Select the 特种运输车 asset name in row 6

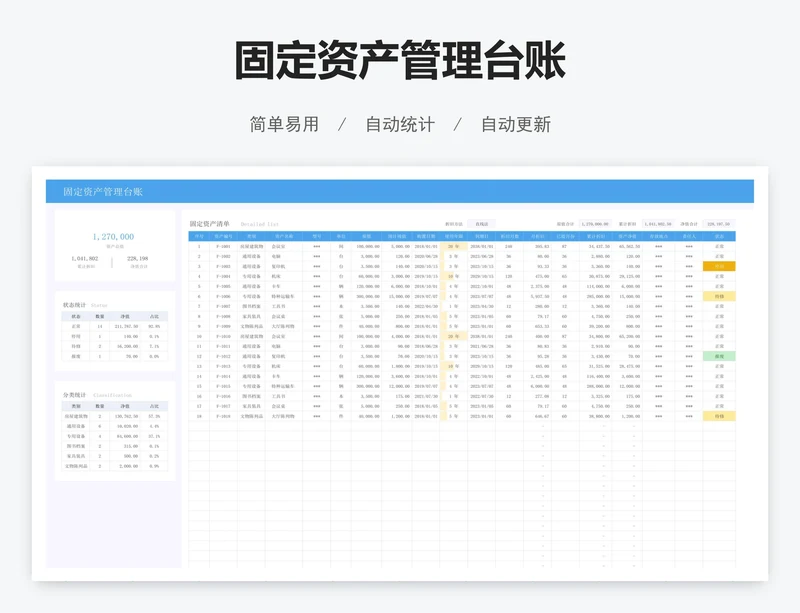[x=283, y=297]
